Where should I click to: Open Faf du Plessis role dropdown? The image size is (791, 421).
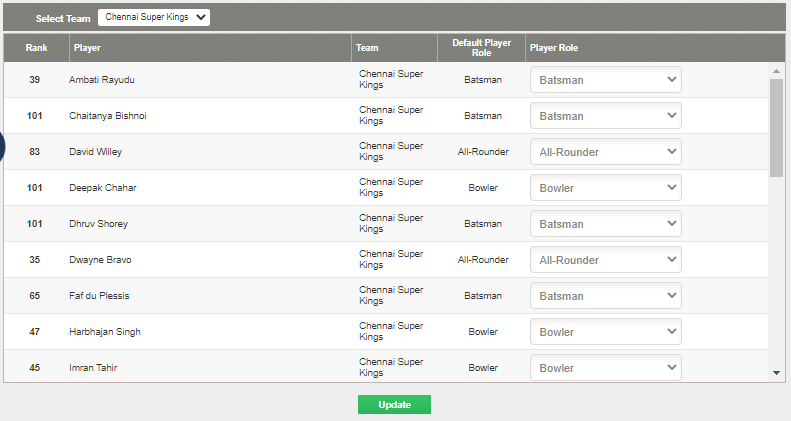605,296
